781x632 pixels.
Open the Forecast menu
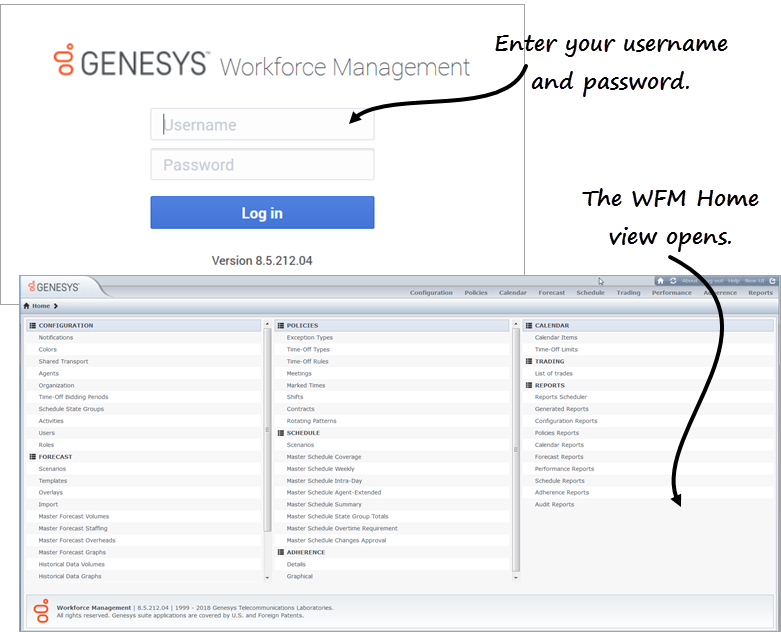tap(551, 293)
